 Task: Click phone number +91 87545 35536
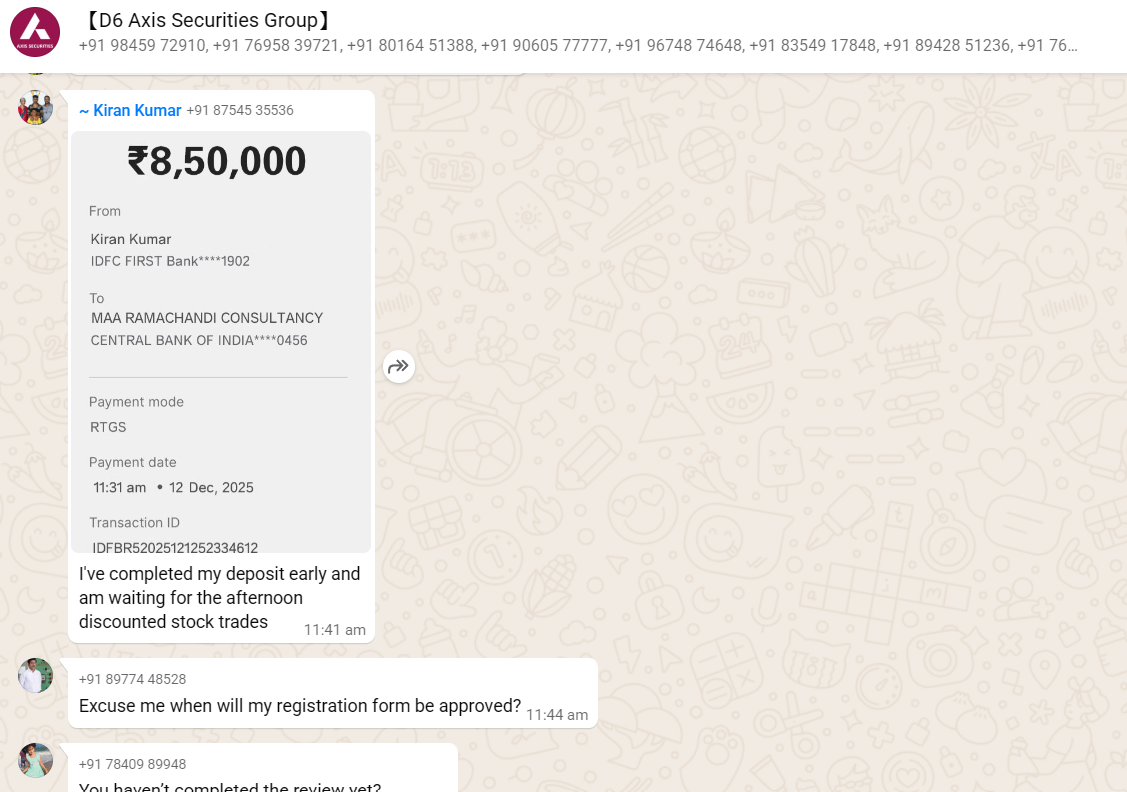[240, 111]
